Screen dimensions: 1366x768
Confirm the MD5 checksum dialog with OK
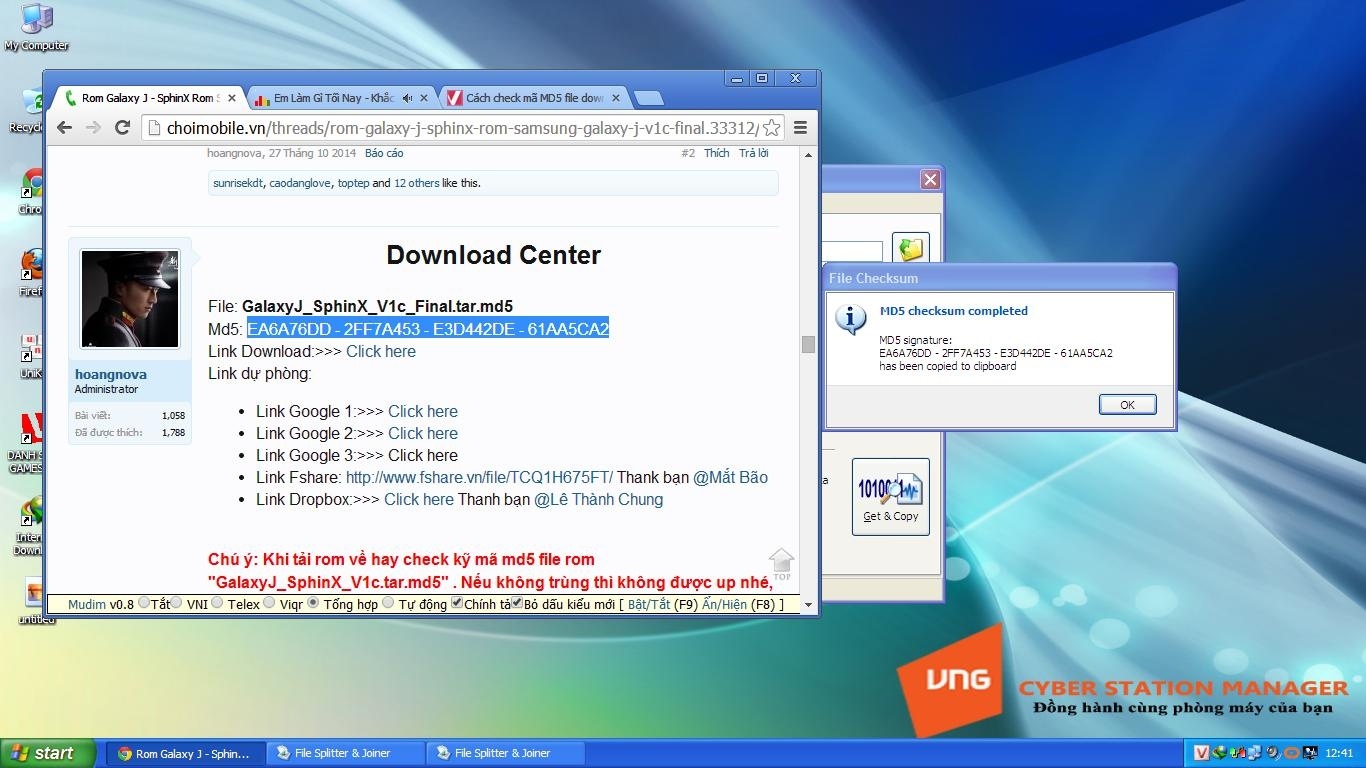click(x=1127, y=405)
